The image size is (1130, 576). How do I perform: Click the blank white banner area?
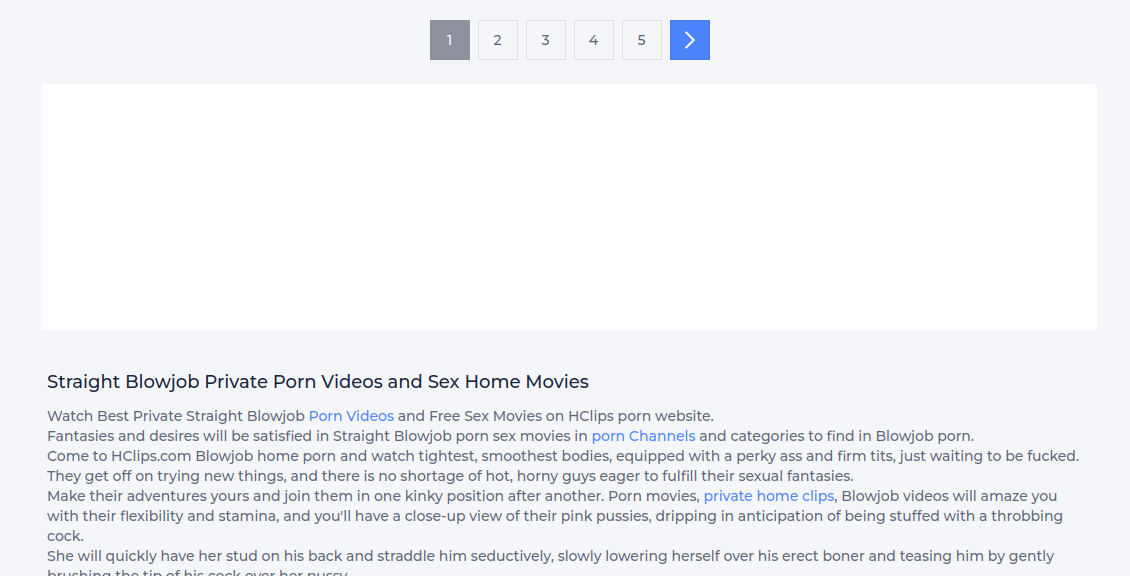tap(569, 207)
